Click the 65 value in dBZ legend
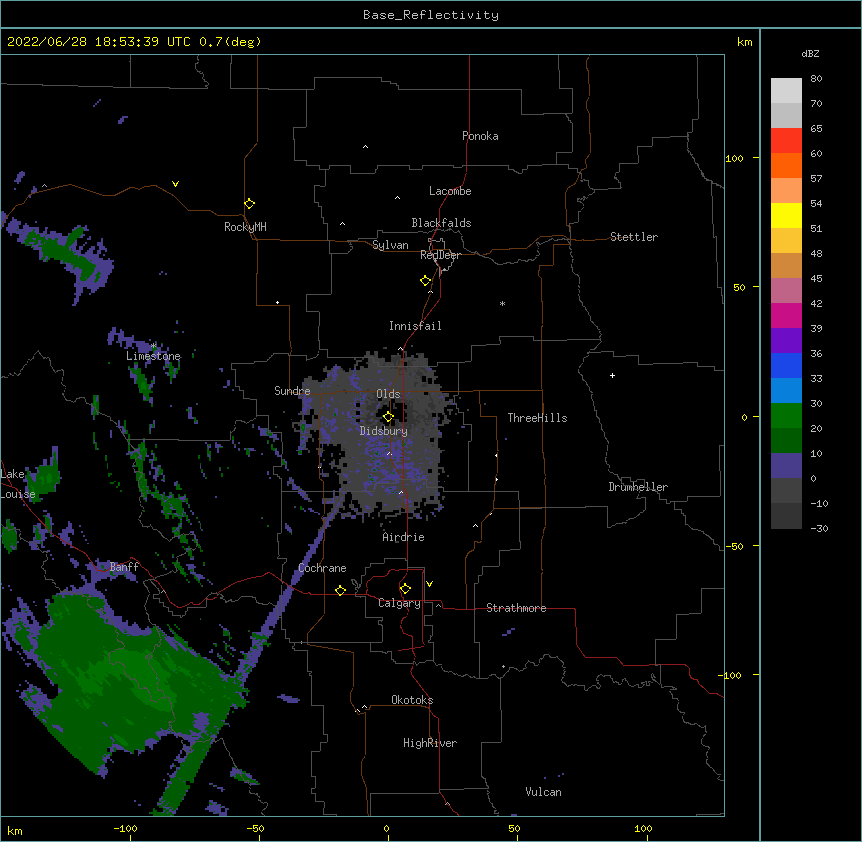 coord(816,128)
